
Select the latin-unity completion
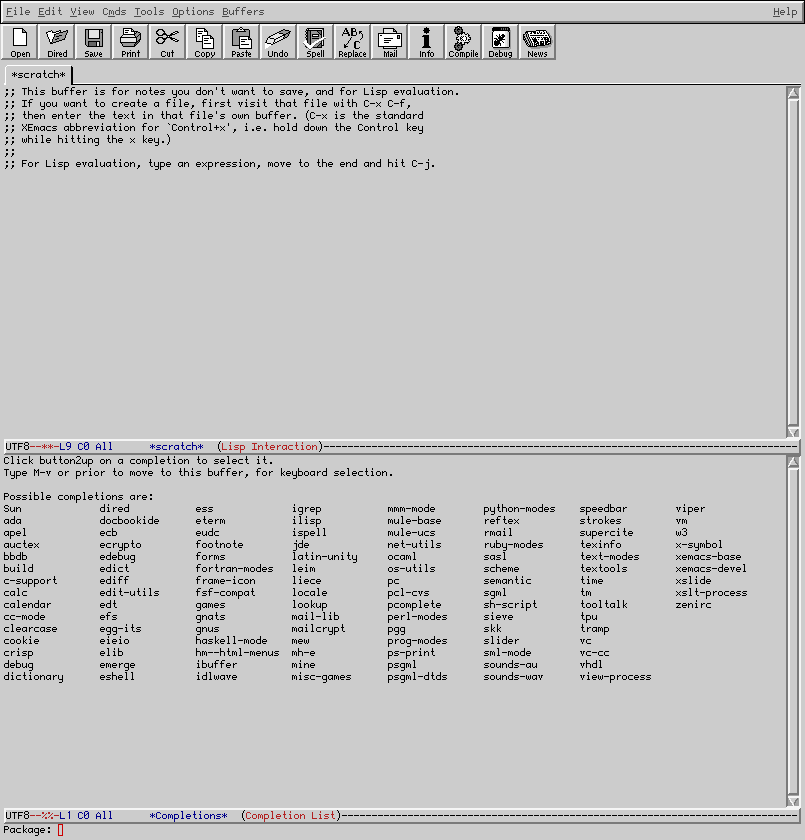(324, 557)
